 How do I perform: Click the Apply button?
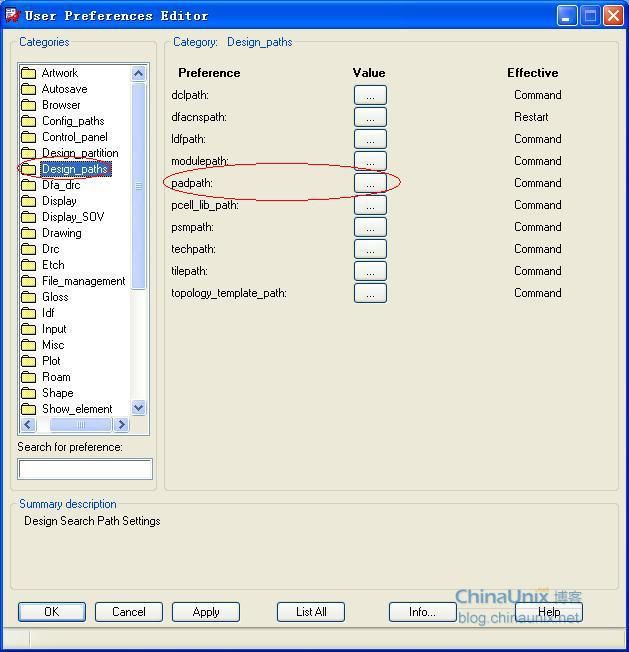click(206, 612)
